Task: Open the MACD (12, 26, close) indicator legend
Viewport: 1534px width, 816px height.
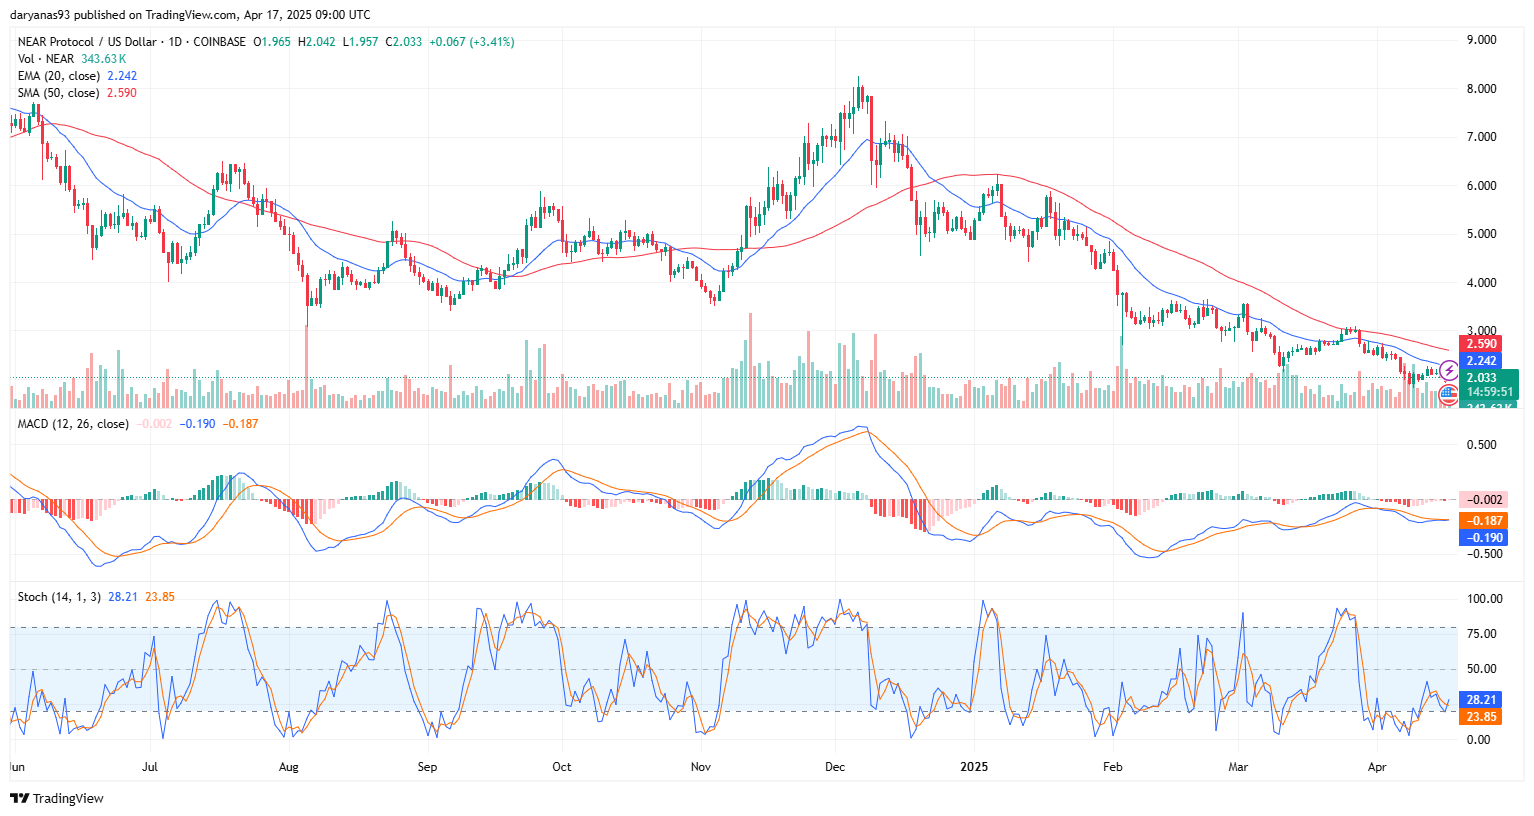Action: (73, 424)
